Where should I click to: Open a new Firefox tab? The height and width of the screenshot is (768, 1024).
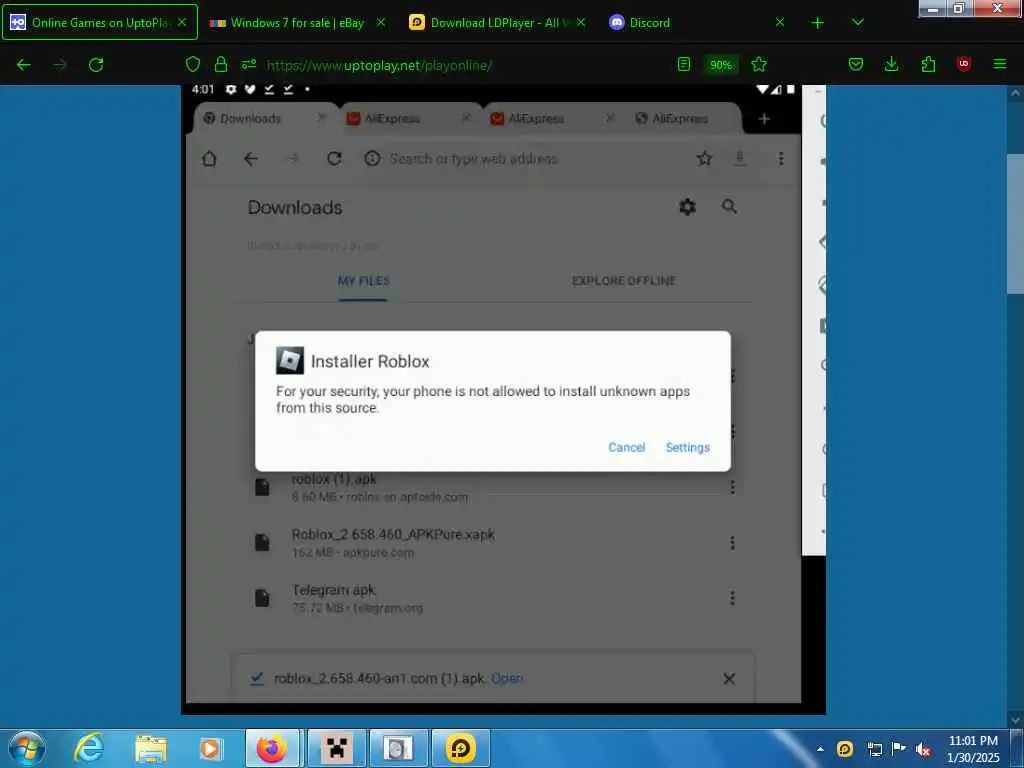(x=817, y=23)
